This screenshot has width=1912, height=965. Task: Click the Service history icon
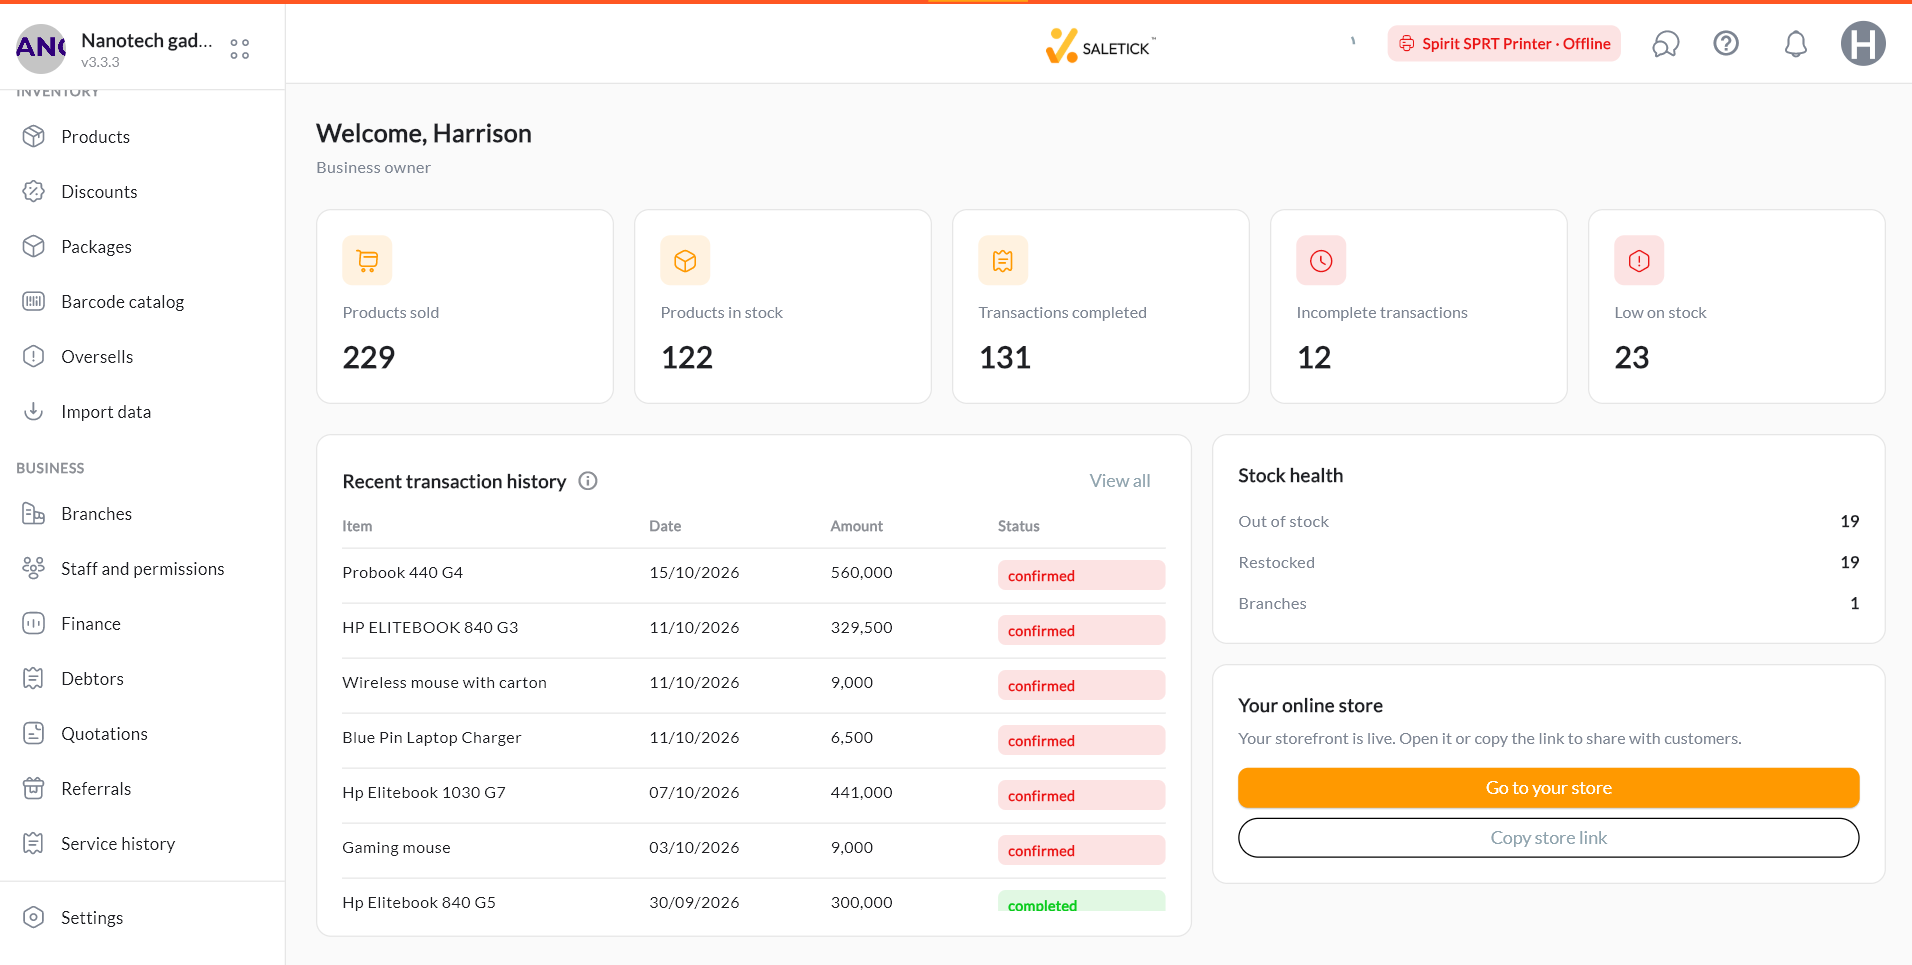coord(34,843)
